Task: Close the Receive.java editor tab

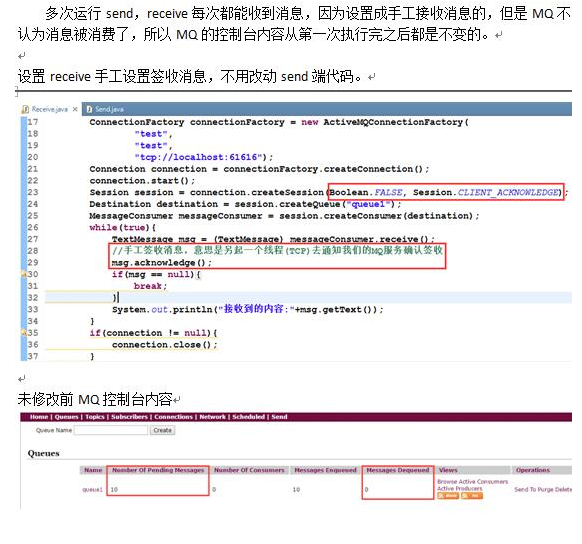Action: pos(75,109)
